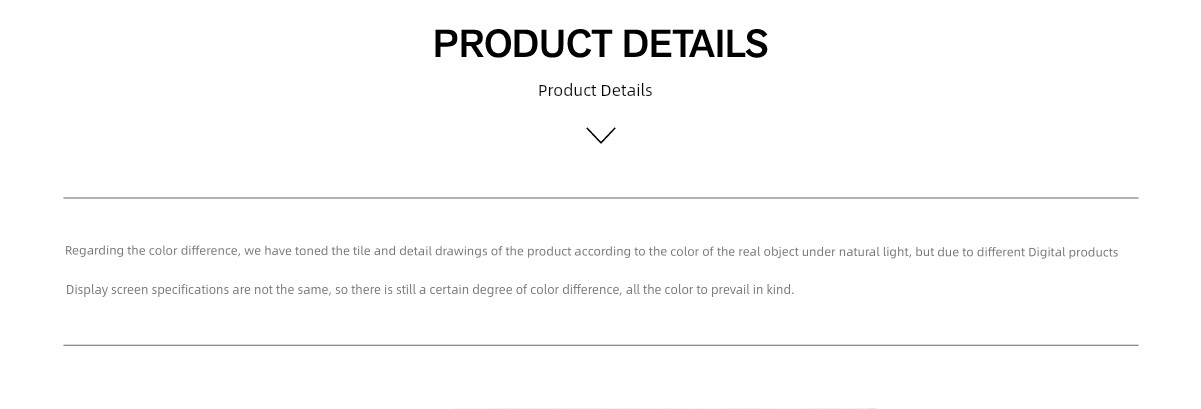Click the text 'Regarding the color difference'
The image size is (1201, 409).
pos(152,251)
